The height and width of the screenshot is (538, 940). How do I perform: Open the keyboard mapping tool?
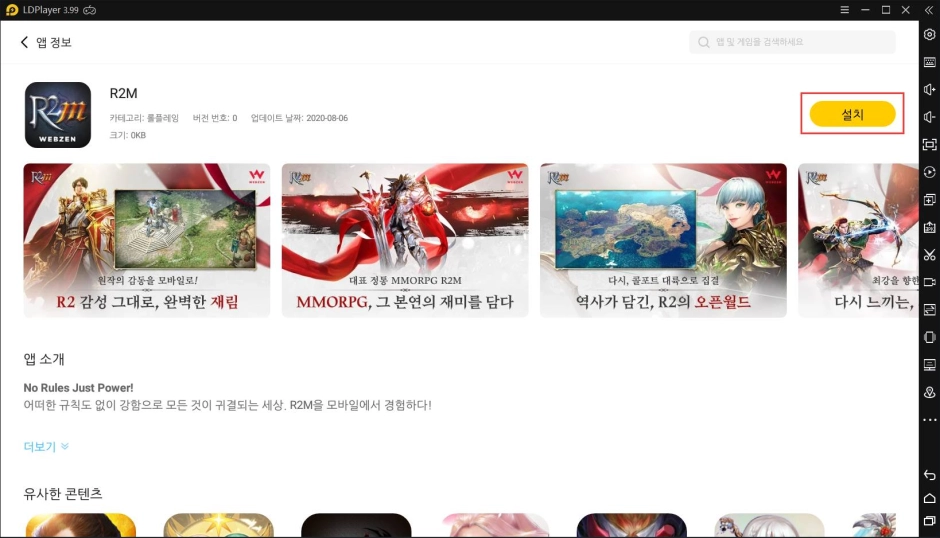[x=929, y=62]
